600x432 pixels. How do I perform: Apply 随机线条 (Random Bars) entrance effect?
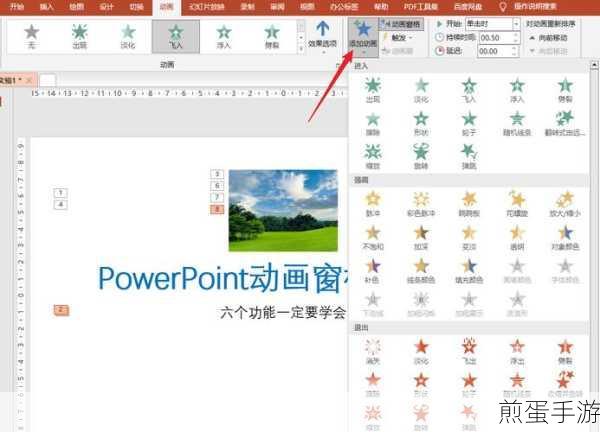pyautogui.click(x=517, y=123)
